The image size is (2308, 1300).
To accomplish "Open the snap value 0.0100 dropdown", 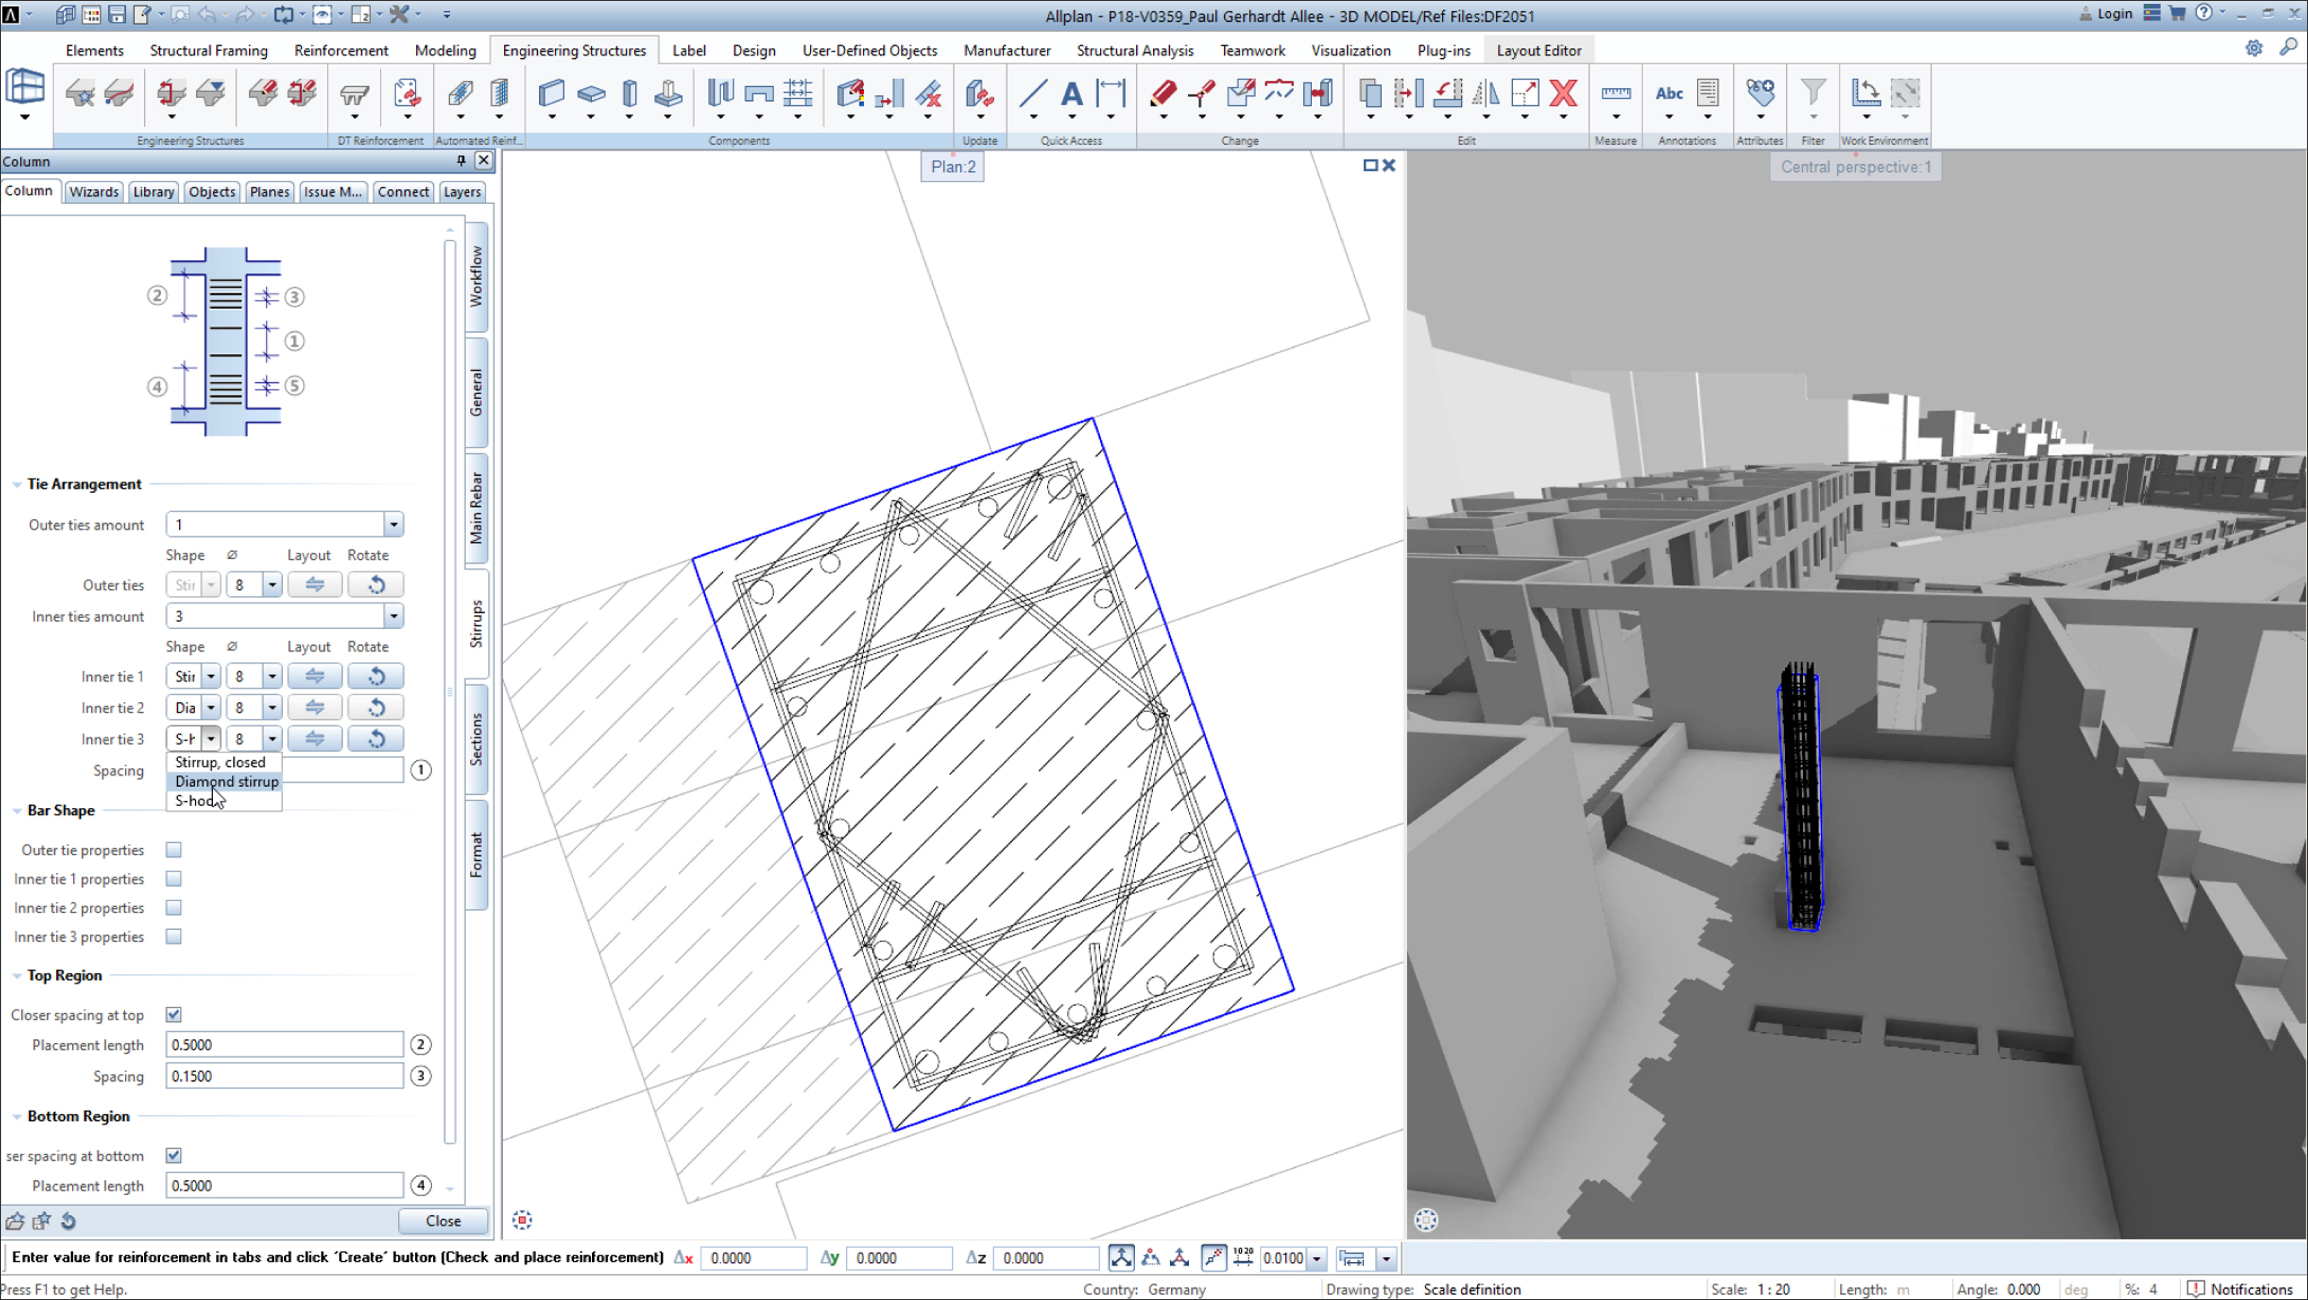I will [1317, 1259].
